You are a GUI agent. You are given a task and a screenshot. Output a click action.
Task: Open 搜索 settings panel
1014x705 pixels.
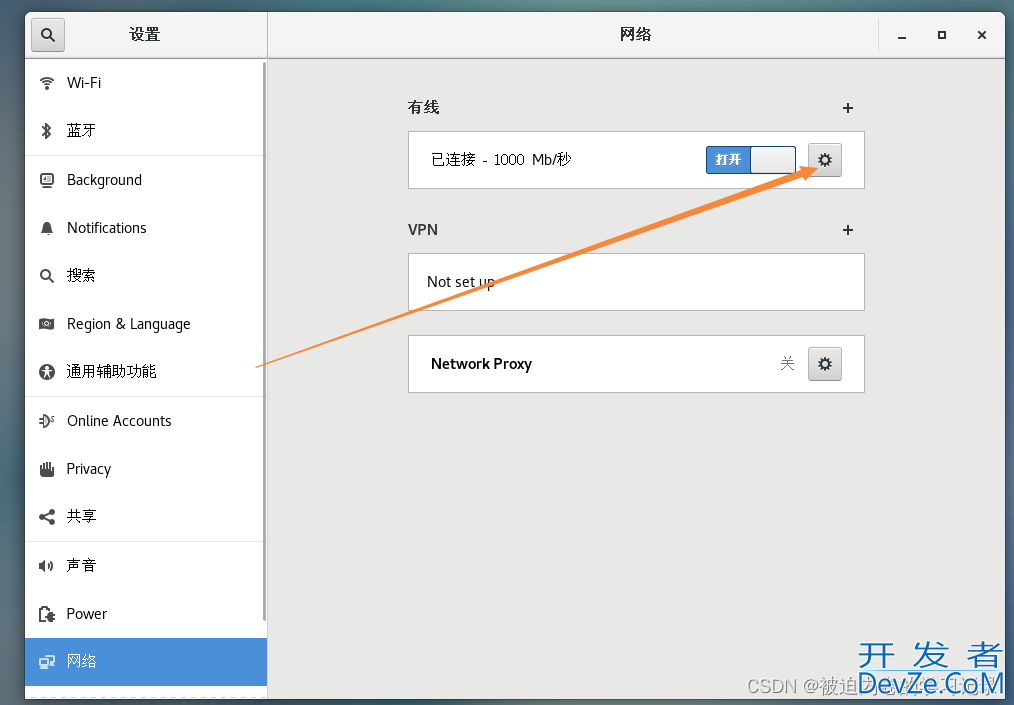coord(146,276)
